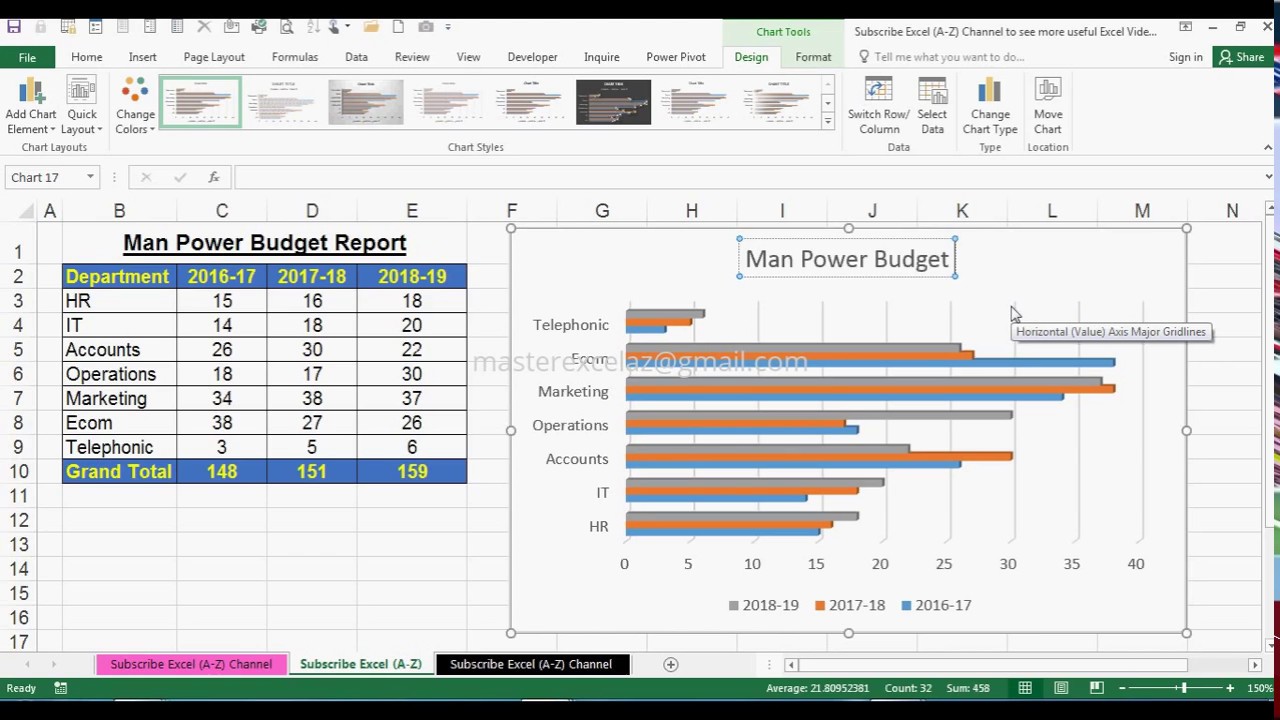The width and height of the screenshot is (1280, 720).
Task: Click the Move Chart icon
Action: click(1048, 92)
